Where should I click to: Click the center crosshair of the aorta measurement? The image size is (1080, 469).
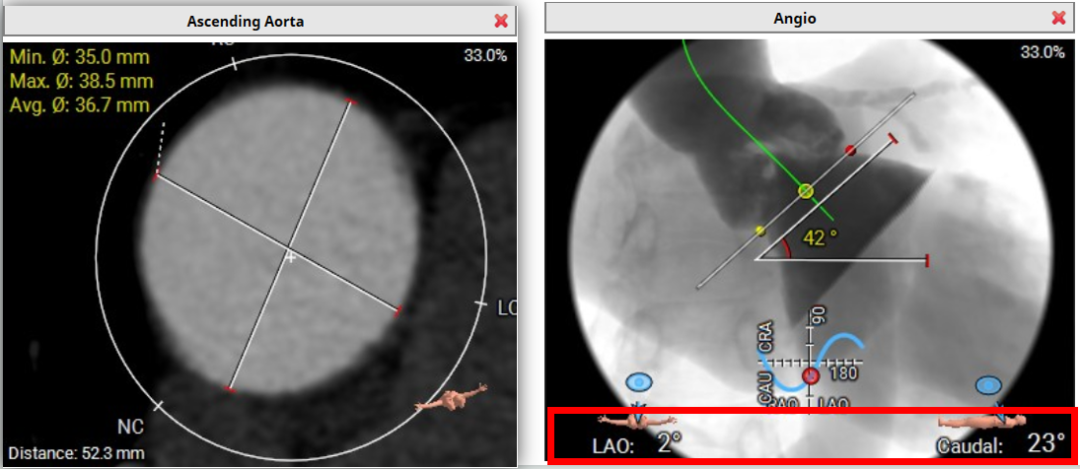pos(291,257)
